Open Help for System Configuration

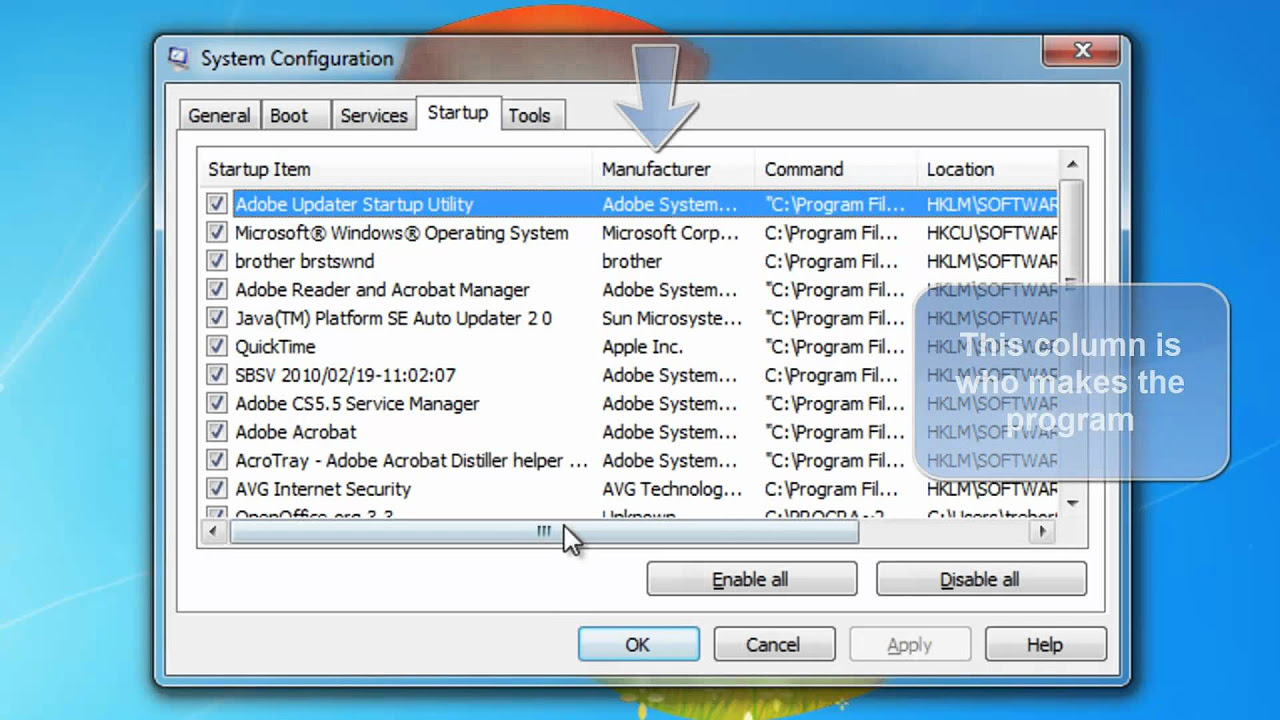[x=1045, y=645]
